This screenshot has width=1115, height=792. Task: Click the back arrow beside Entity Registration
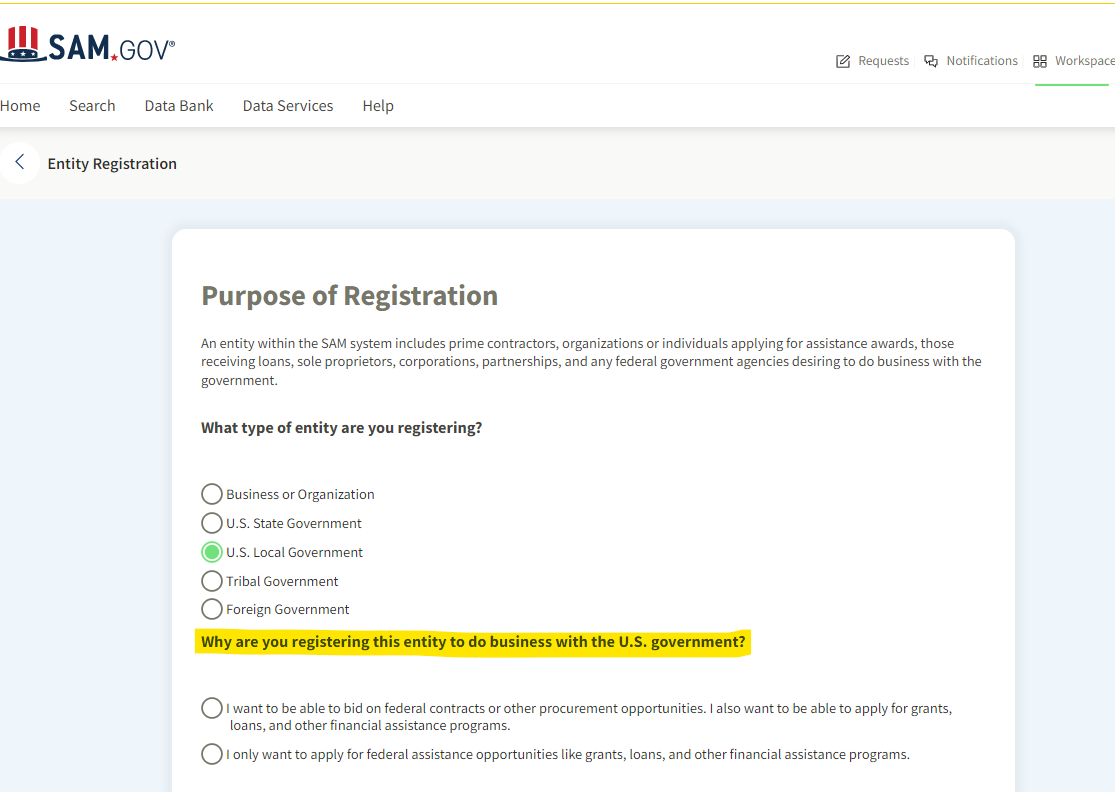(19, 163)
